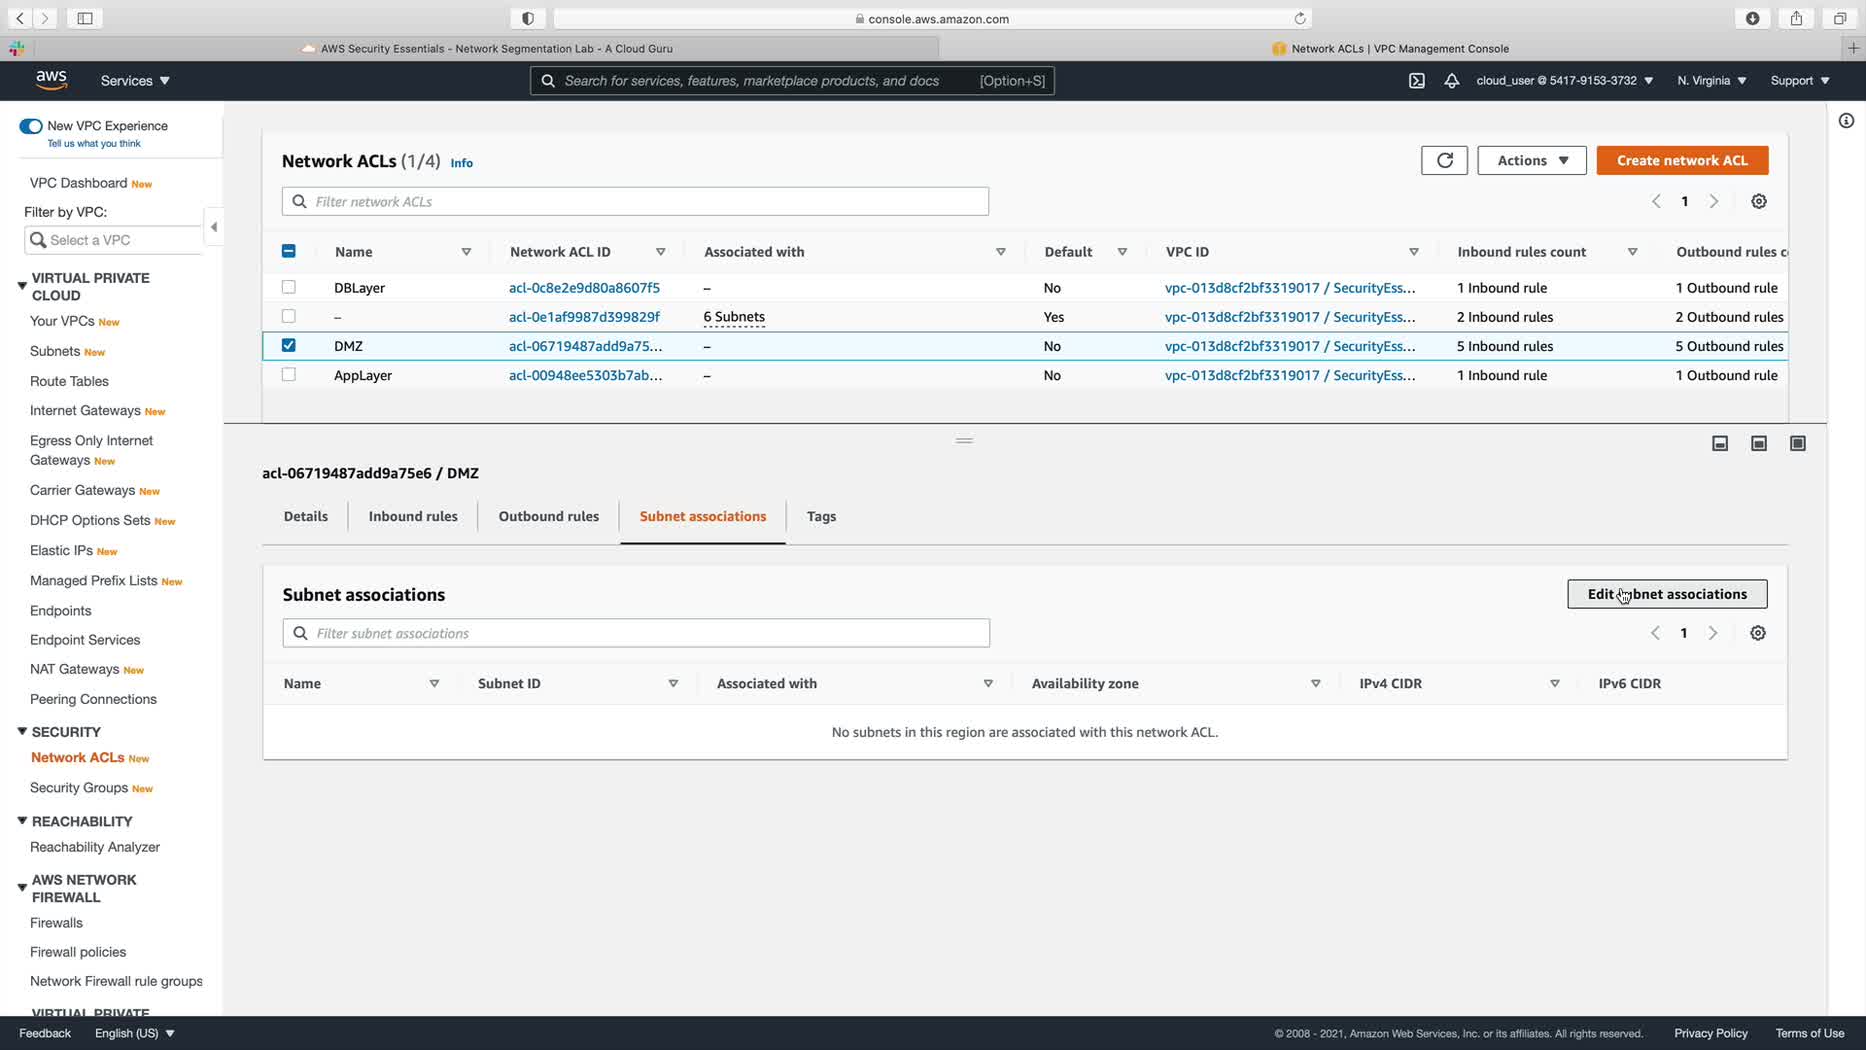
Task: Switch to the Inbound rules tab
Action: [412, 516]
